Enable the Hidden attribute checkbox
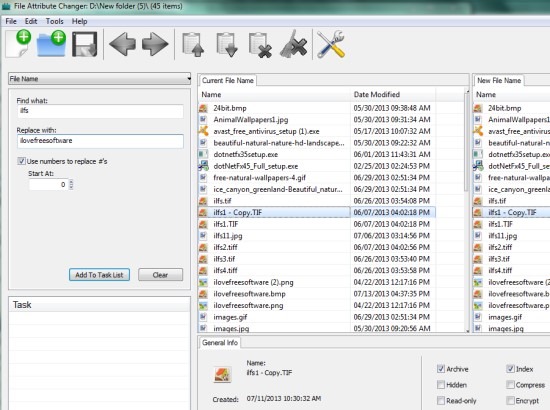Viewport: 550px width, 410px height. [x=441, y=384]
